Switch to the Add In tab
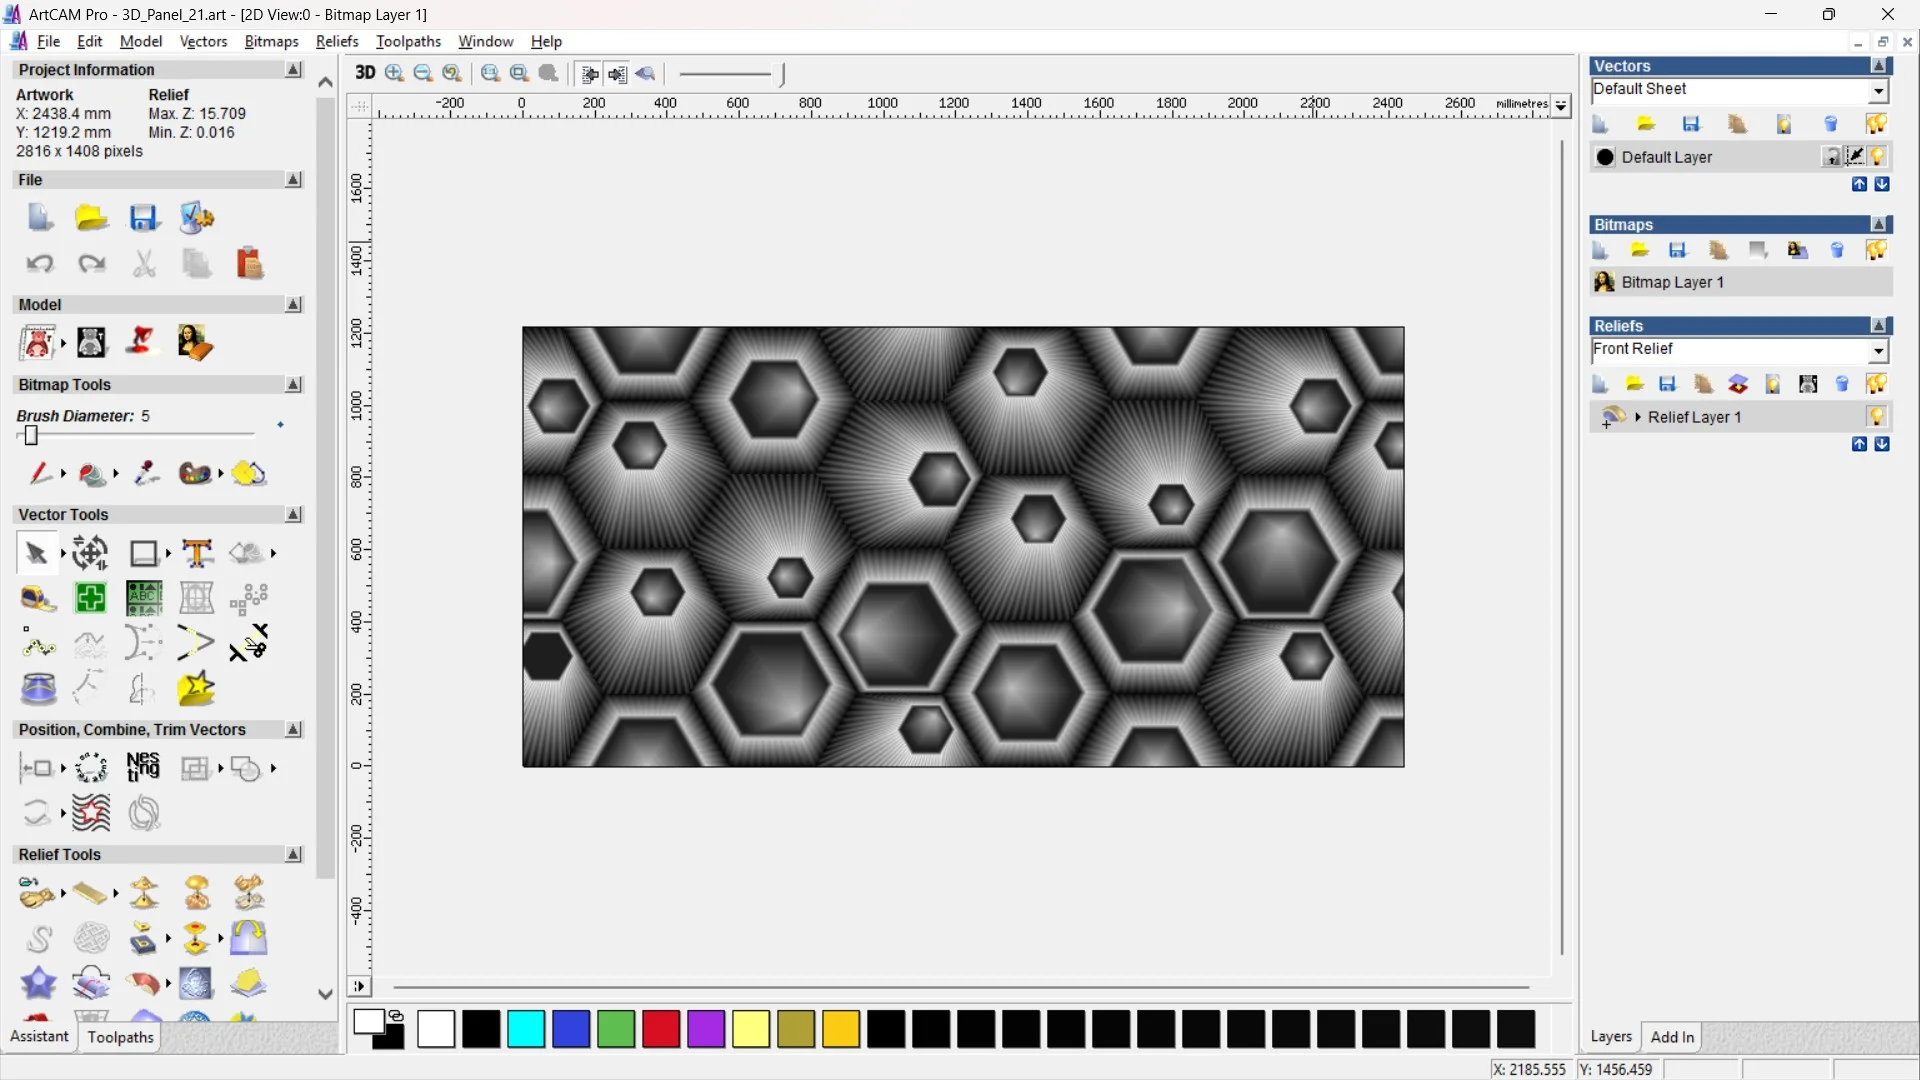The image size is (1920, 1080). click(x=1671, y=1037)
